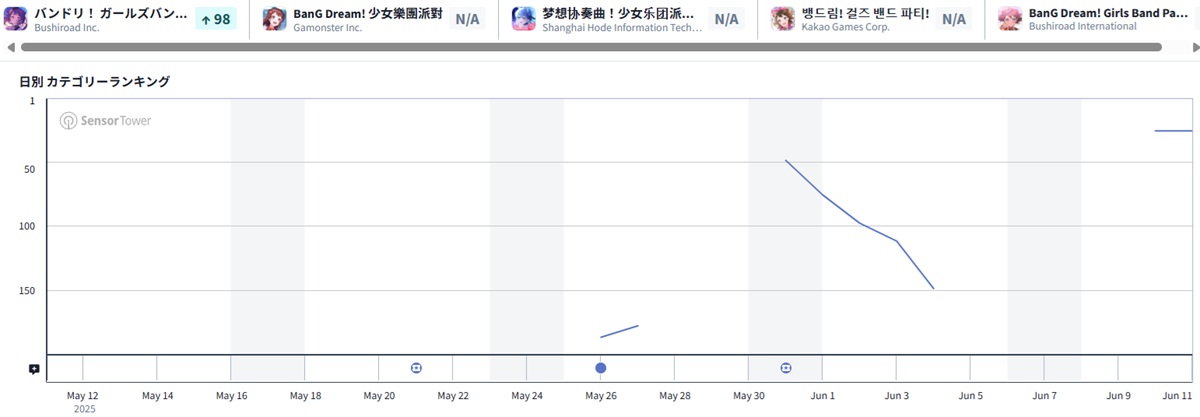The width and height of the screenshot is (1200, 417).
Task: Click the event marker icon near May 31
Action: (x=786, y=368)
